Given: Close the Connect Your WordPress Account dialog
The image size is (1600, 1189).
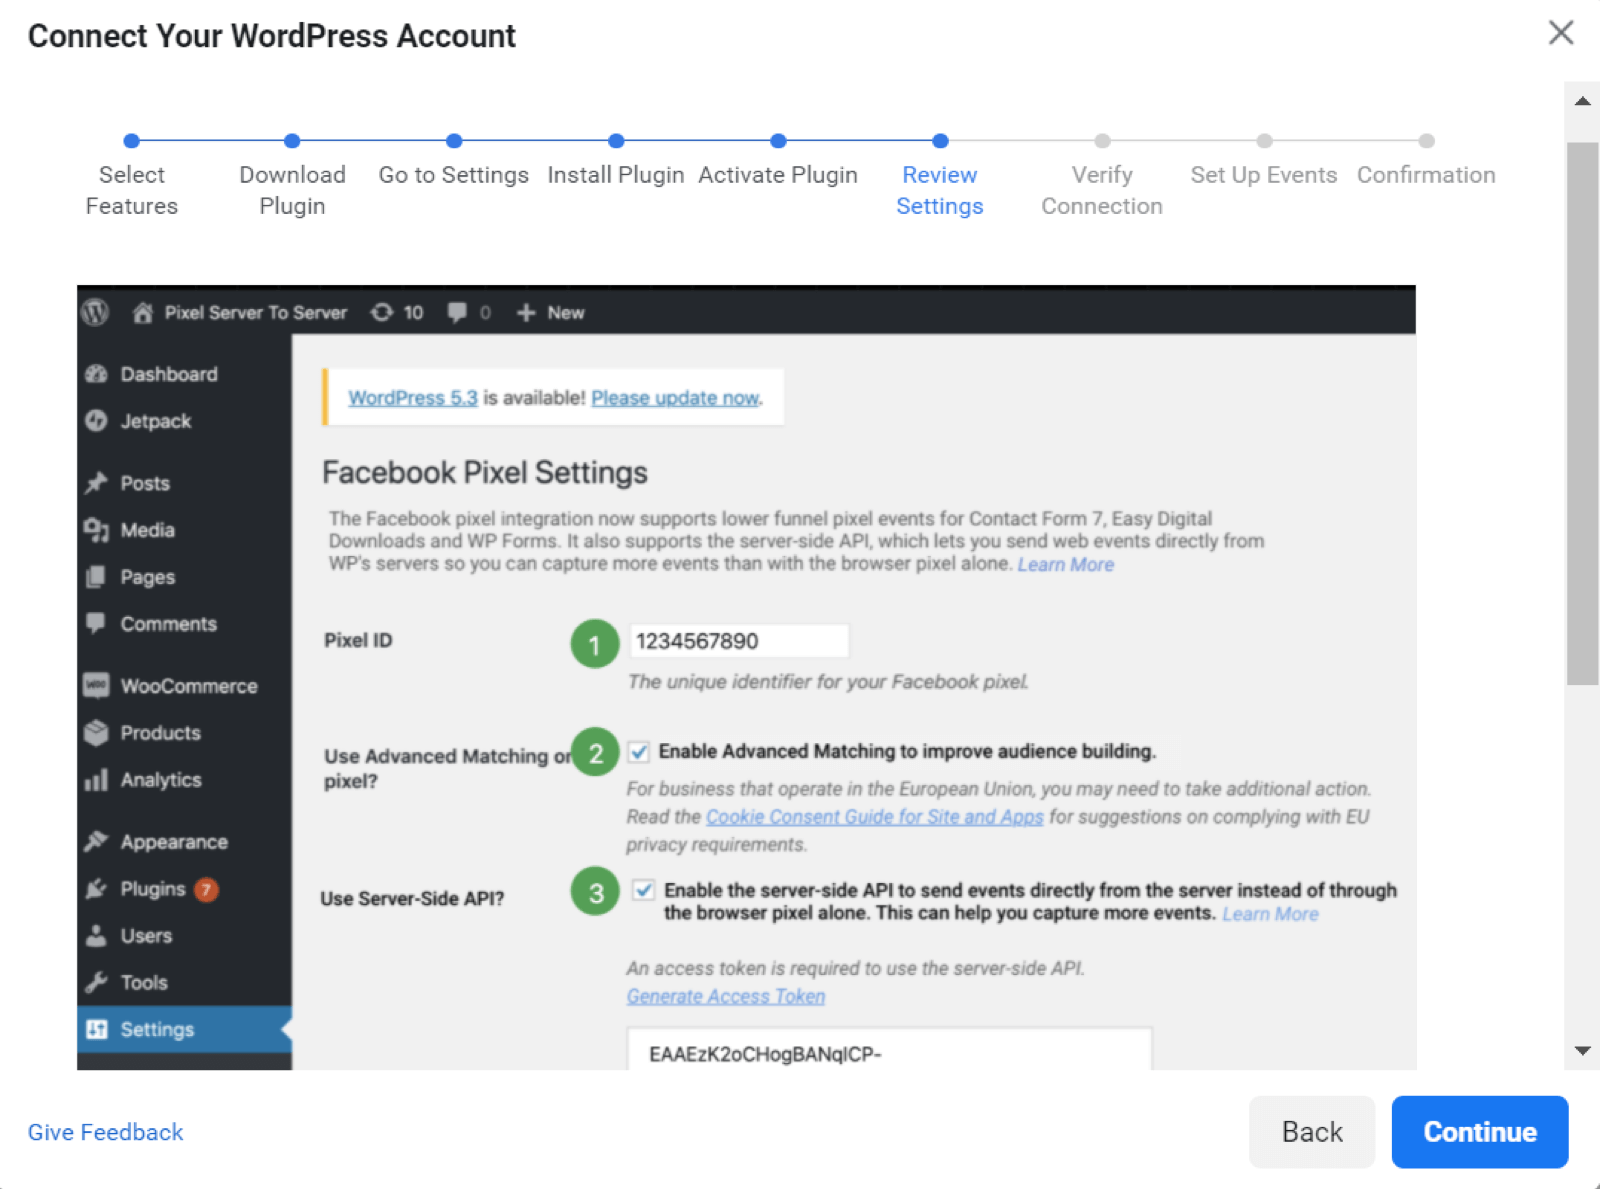Looking at the screenshot, I should [1560, 33].
